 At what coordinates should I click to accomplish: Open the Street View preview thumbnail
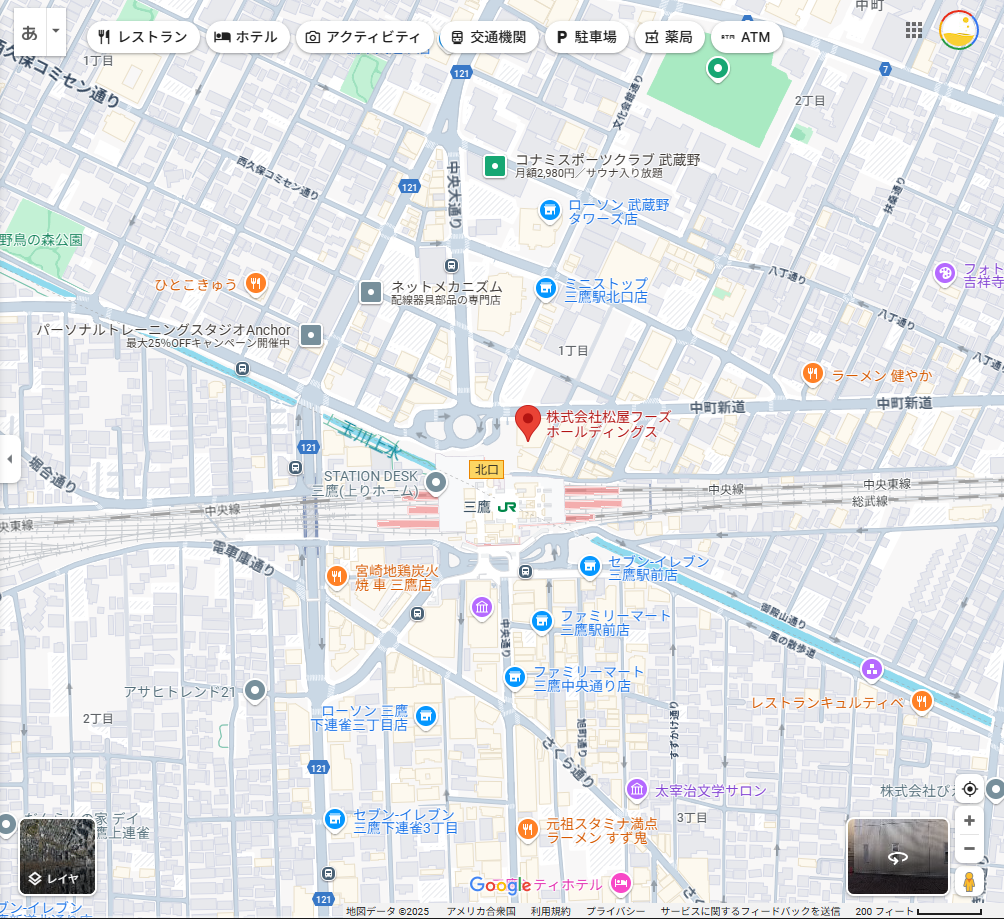coord(897,856)
